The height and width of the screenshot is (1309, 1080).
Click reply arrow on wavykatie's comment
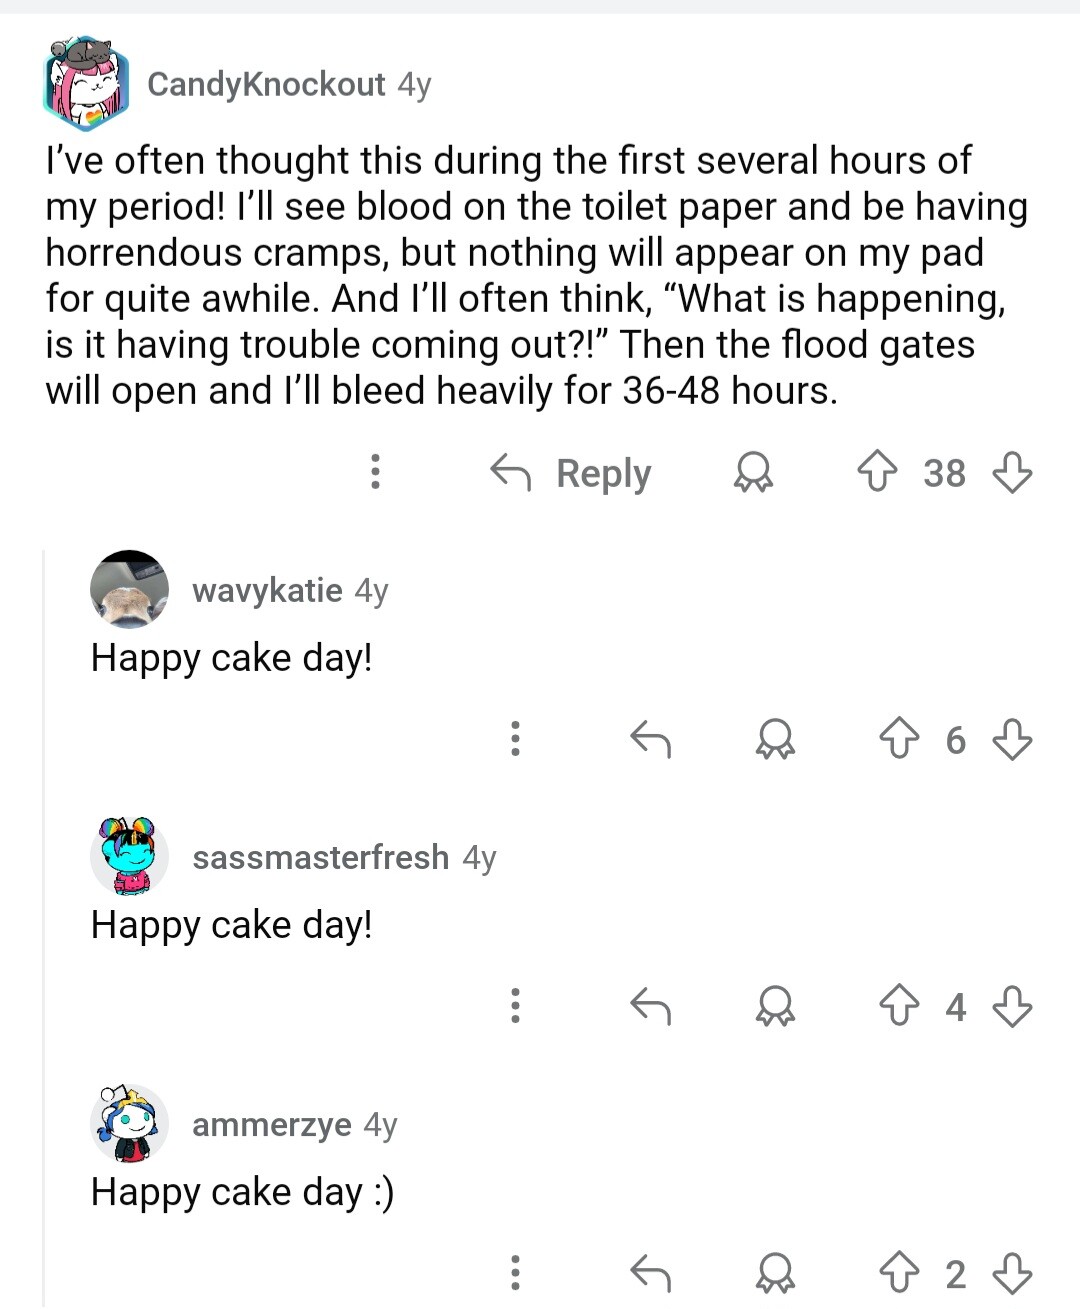tap(650, 739)
